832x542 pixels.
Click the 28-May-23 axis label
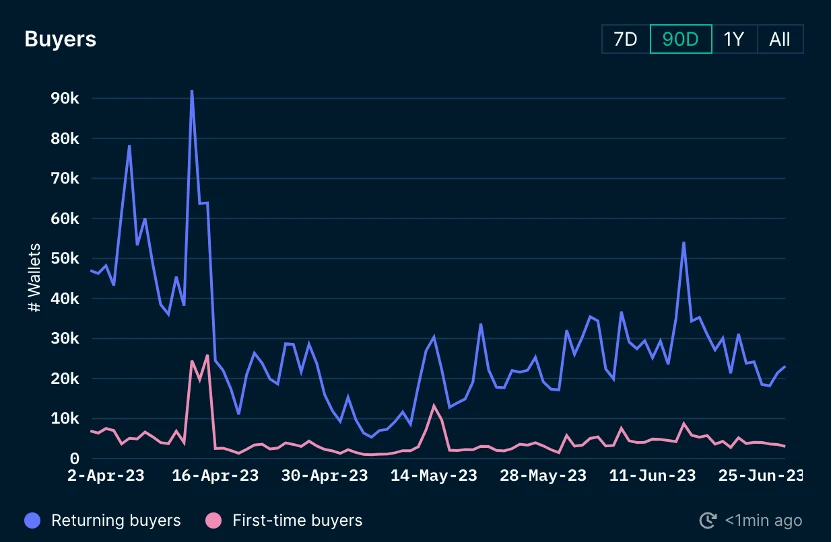coord(543,476)
